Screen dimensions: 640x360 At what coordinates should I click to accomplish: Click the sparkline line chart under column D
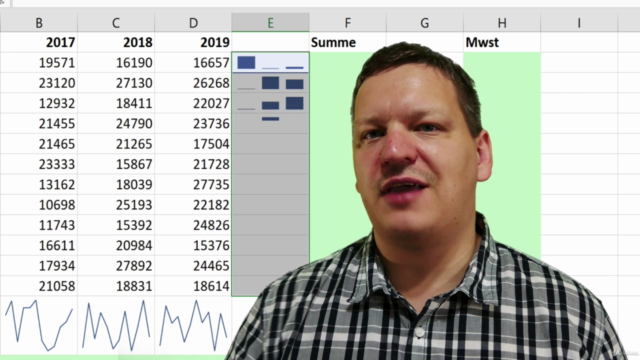pos(193,326)
